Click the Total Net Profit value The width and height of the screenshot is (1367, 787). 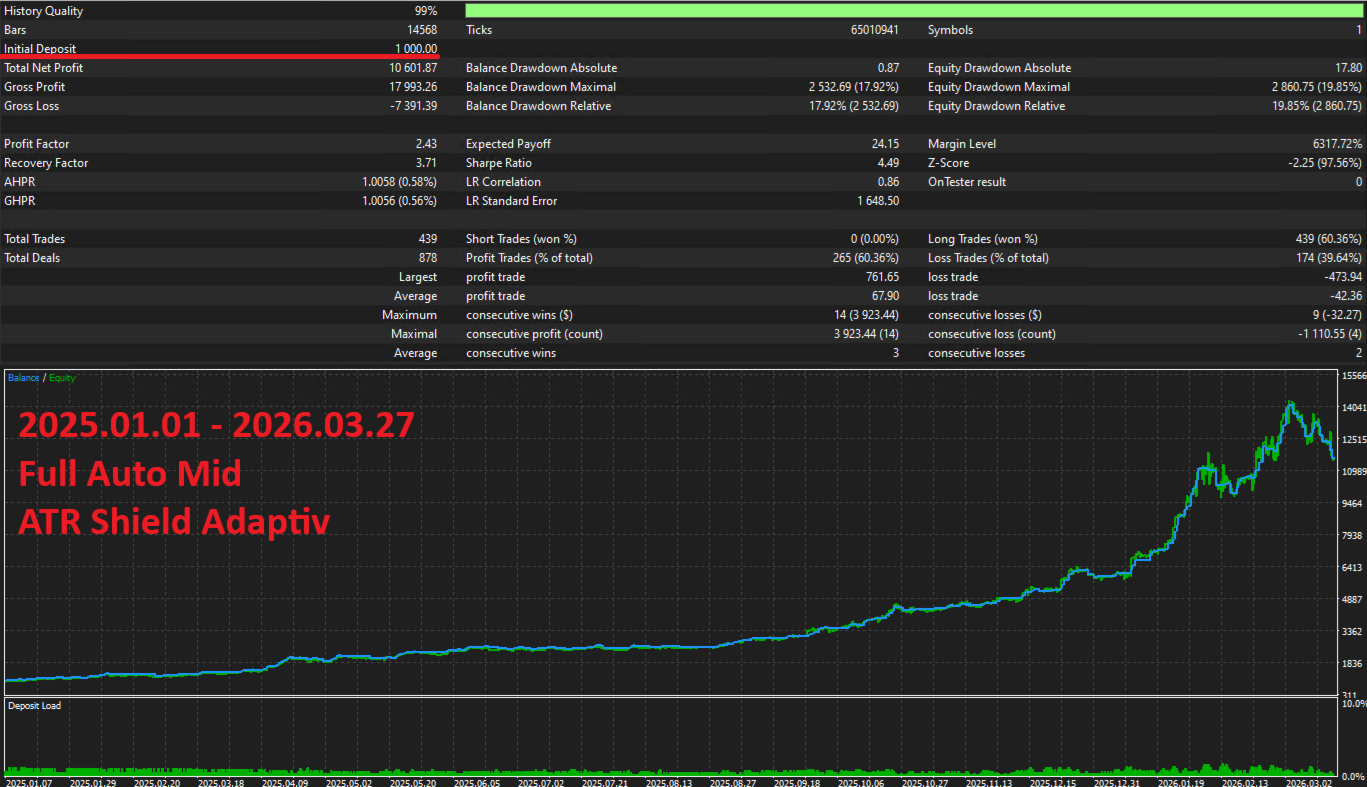tap(413, 68)
